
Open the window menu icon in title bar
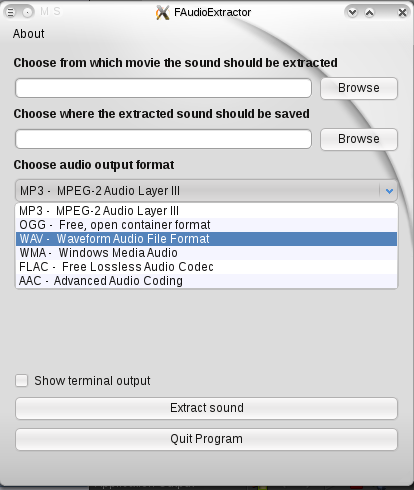point(11,12)
